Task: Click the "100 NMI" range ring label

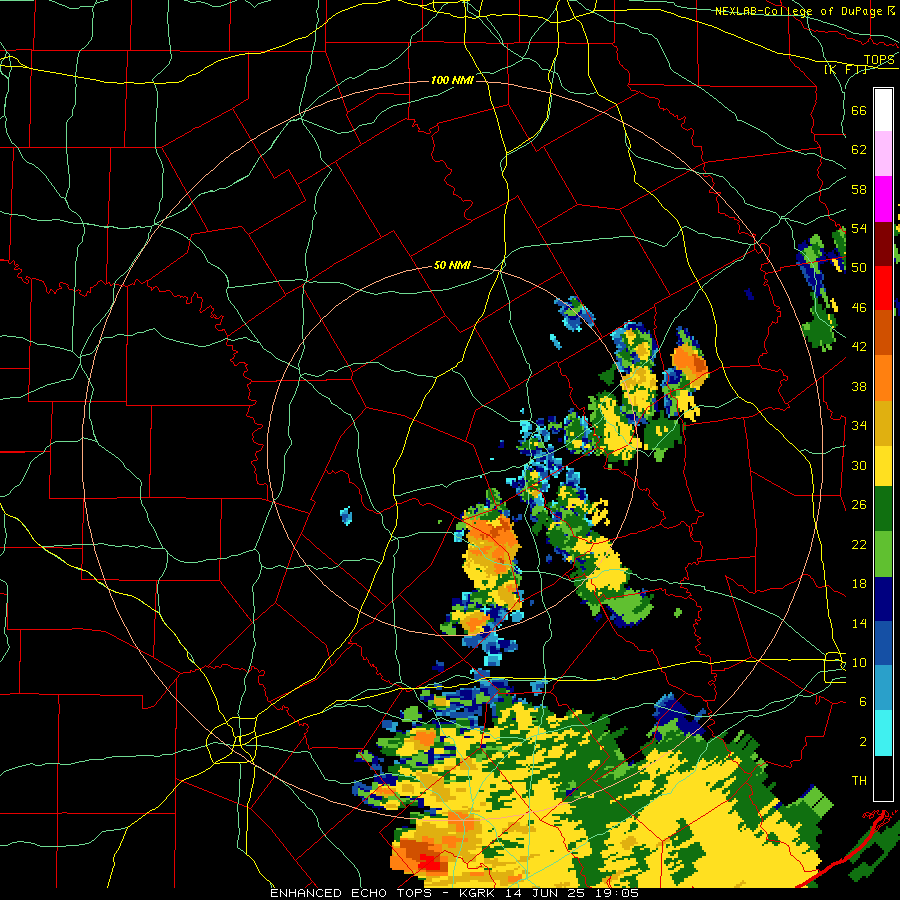Action: 452,80
